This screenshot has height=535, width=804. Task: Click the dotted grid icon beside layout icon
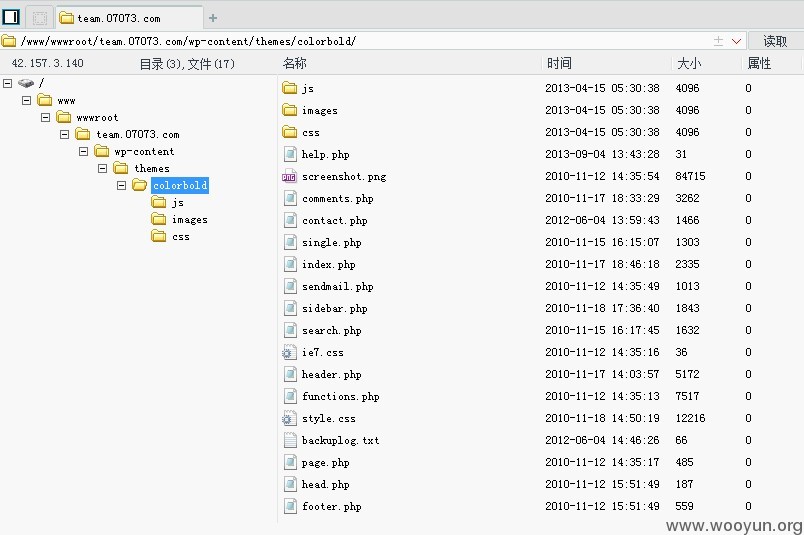(39, 18)
